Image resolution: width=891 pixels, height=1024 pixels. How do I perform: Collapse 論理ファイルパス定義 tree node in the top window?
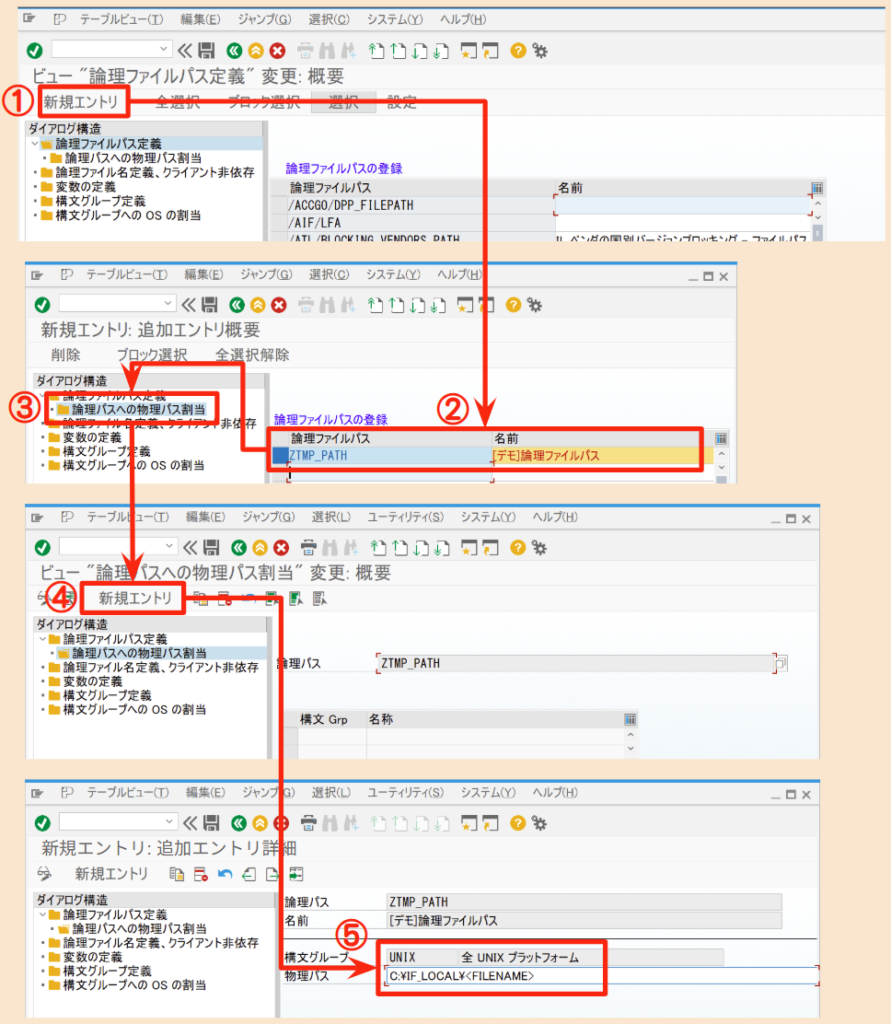[35, 144]
